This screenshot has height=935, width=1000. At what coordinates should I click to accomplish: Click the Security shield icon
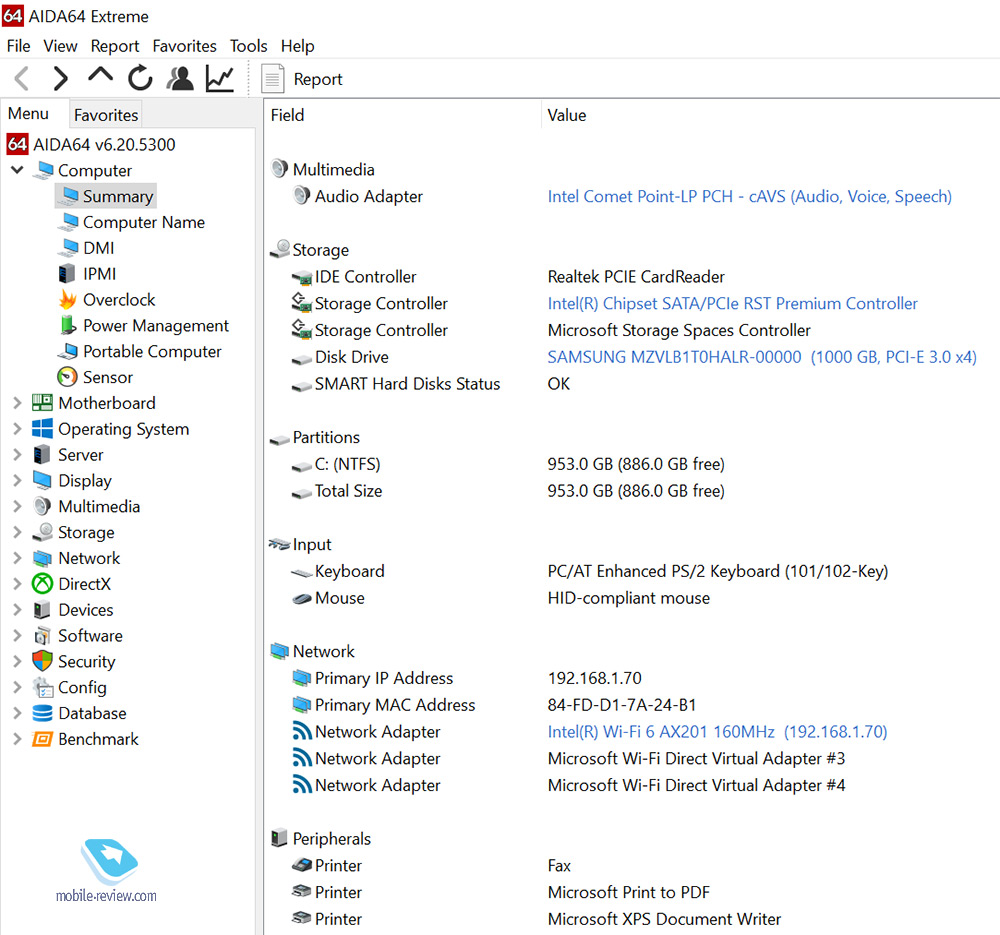42,661
